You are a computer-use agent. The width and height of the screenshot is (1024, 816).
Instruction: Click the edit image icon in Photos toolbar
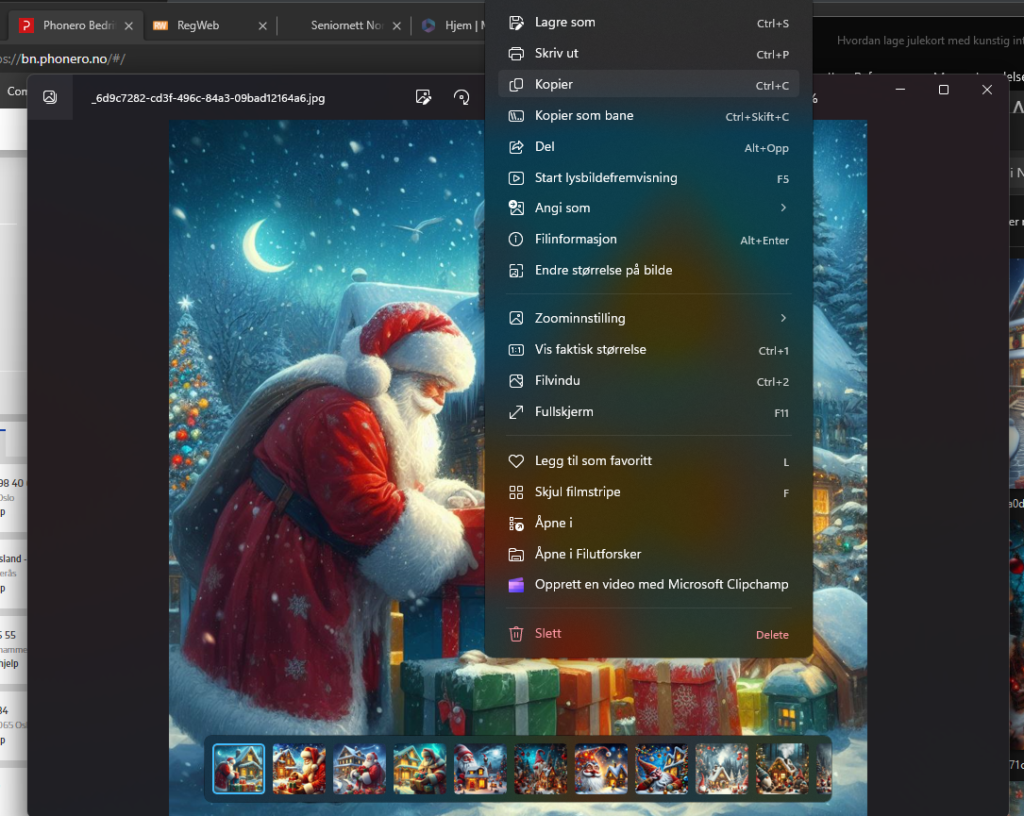pyautogui.click(x=424, y=97)
